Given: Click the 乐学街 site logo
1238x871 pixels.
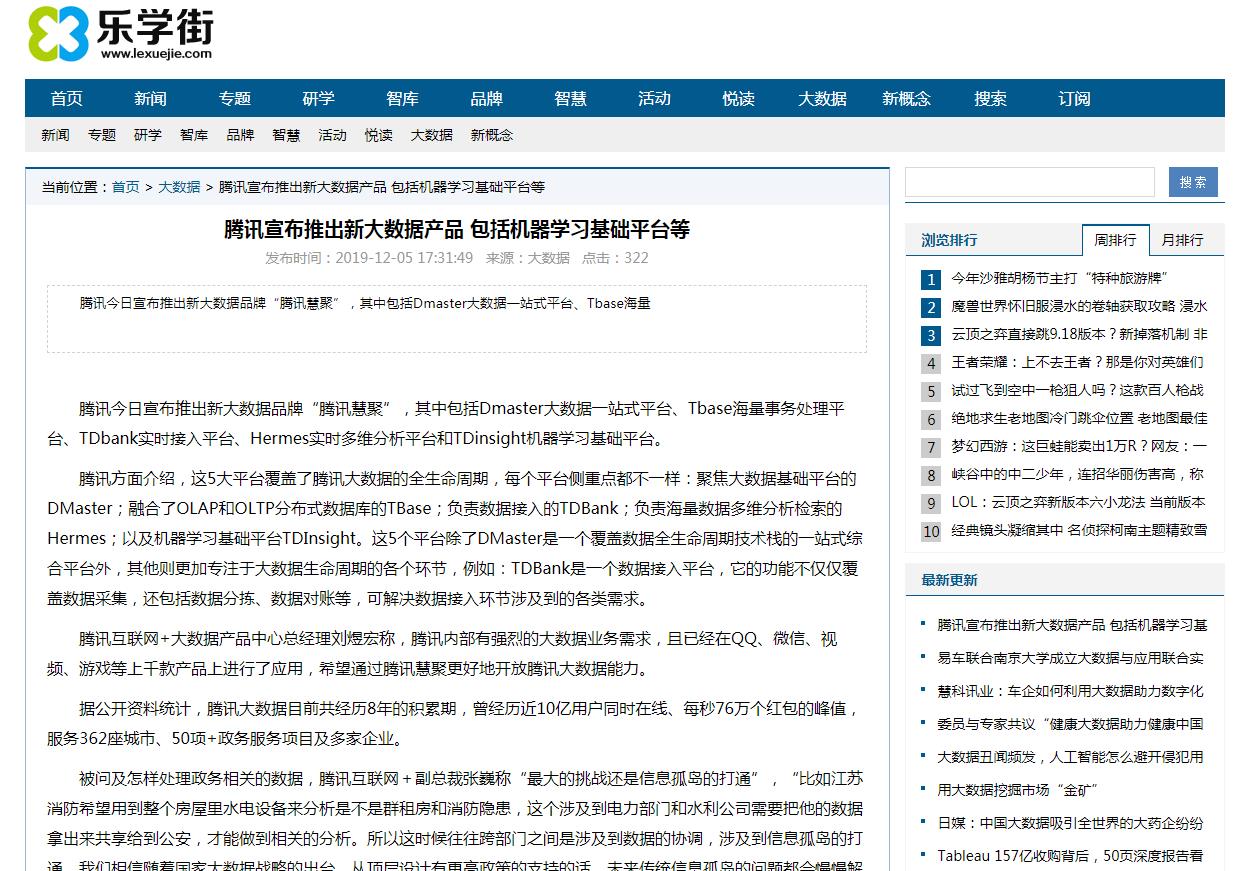Looking at the screenshot, I should tap(120, 33).
